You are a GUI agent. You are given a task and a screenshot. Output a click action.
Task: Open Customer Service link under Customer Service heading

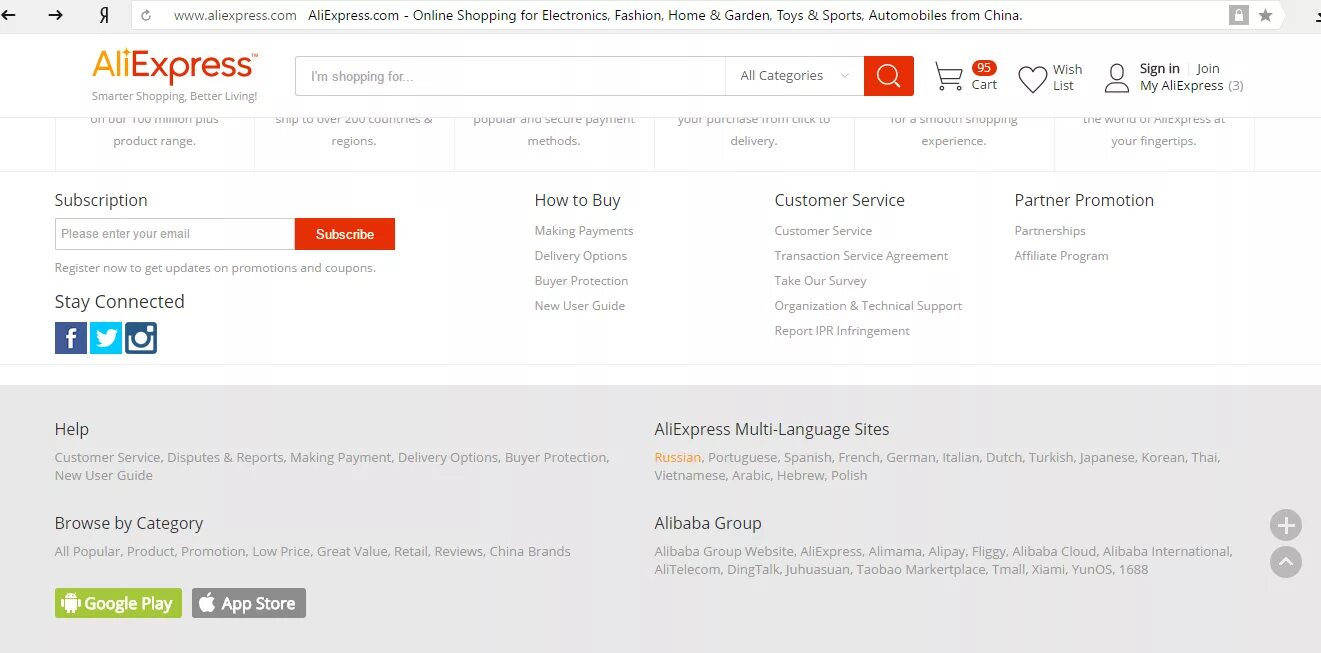823,231
